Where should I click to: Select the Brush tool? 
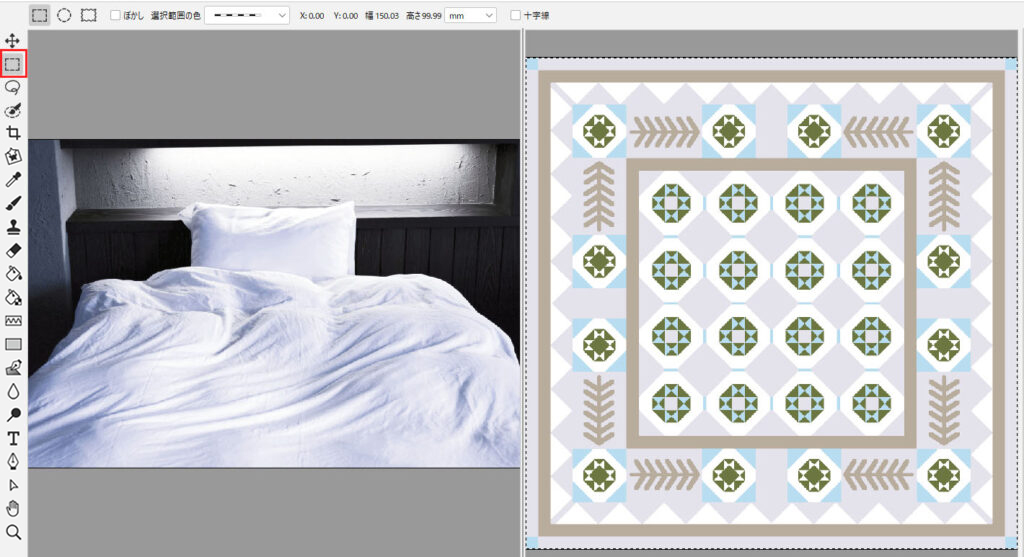[12, 203]
